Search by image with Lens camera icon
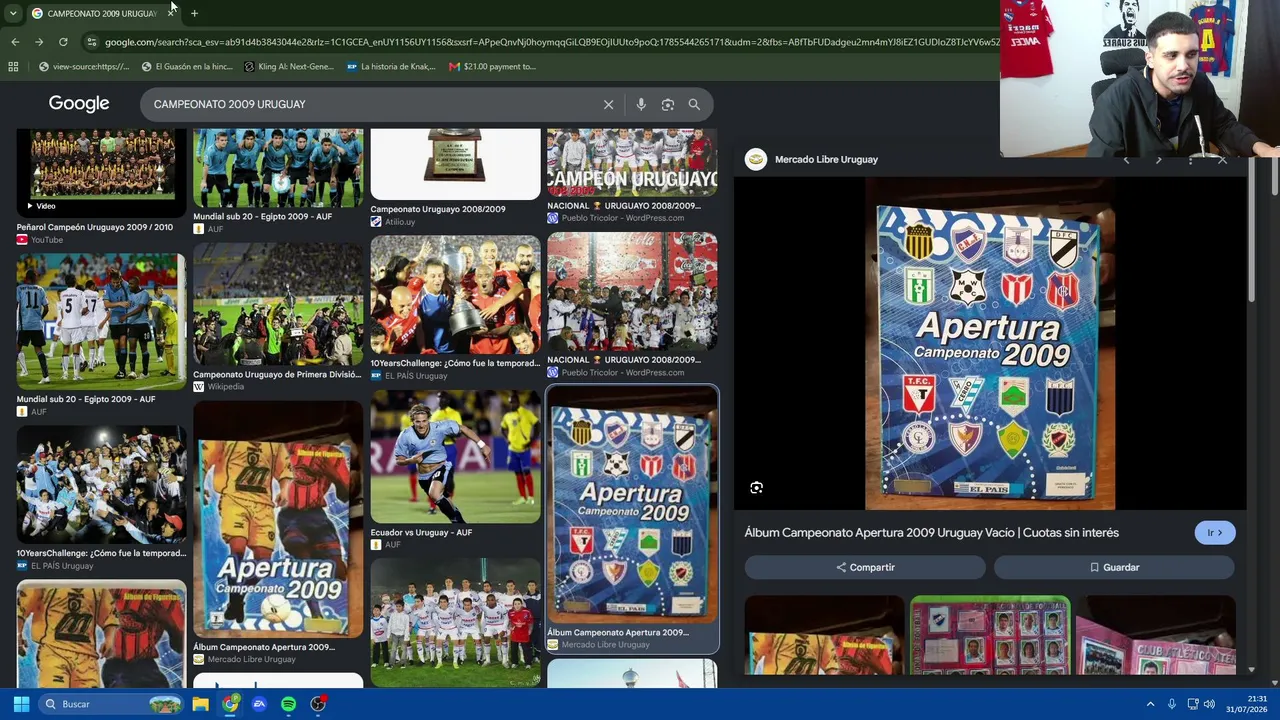This screenshot has height=720, width=1280. point(668,104)
